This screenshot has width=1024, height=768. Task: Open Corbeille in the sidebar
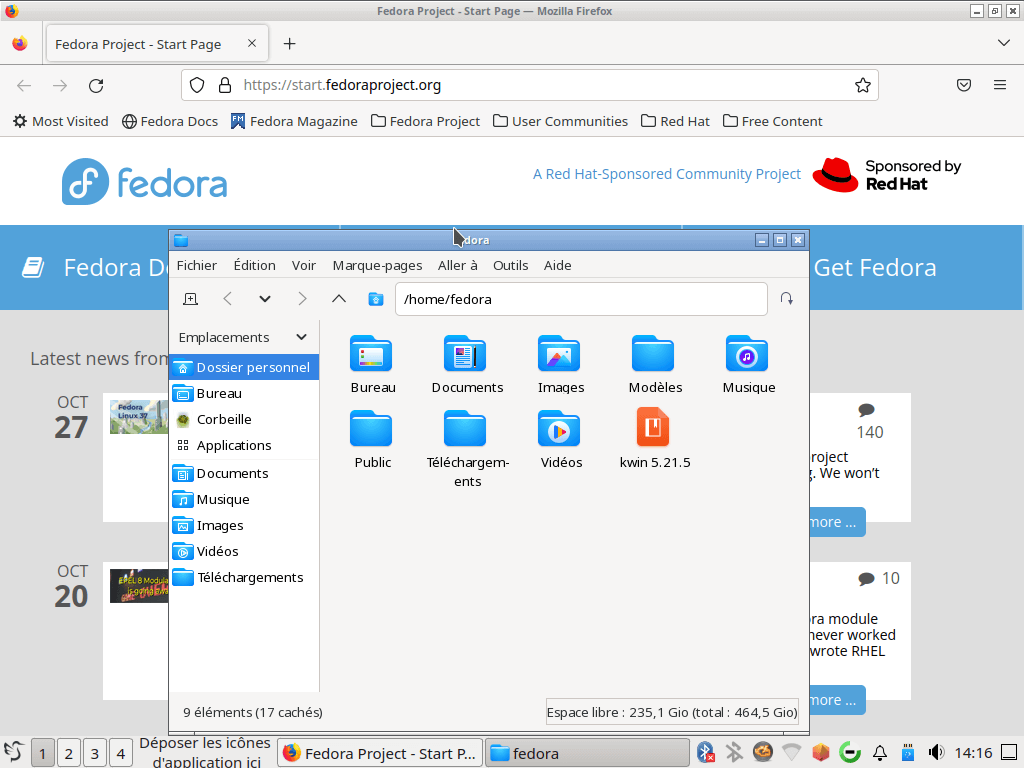(244, 419)
